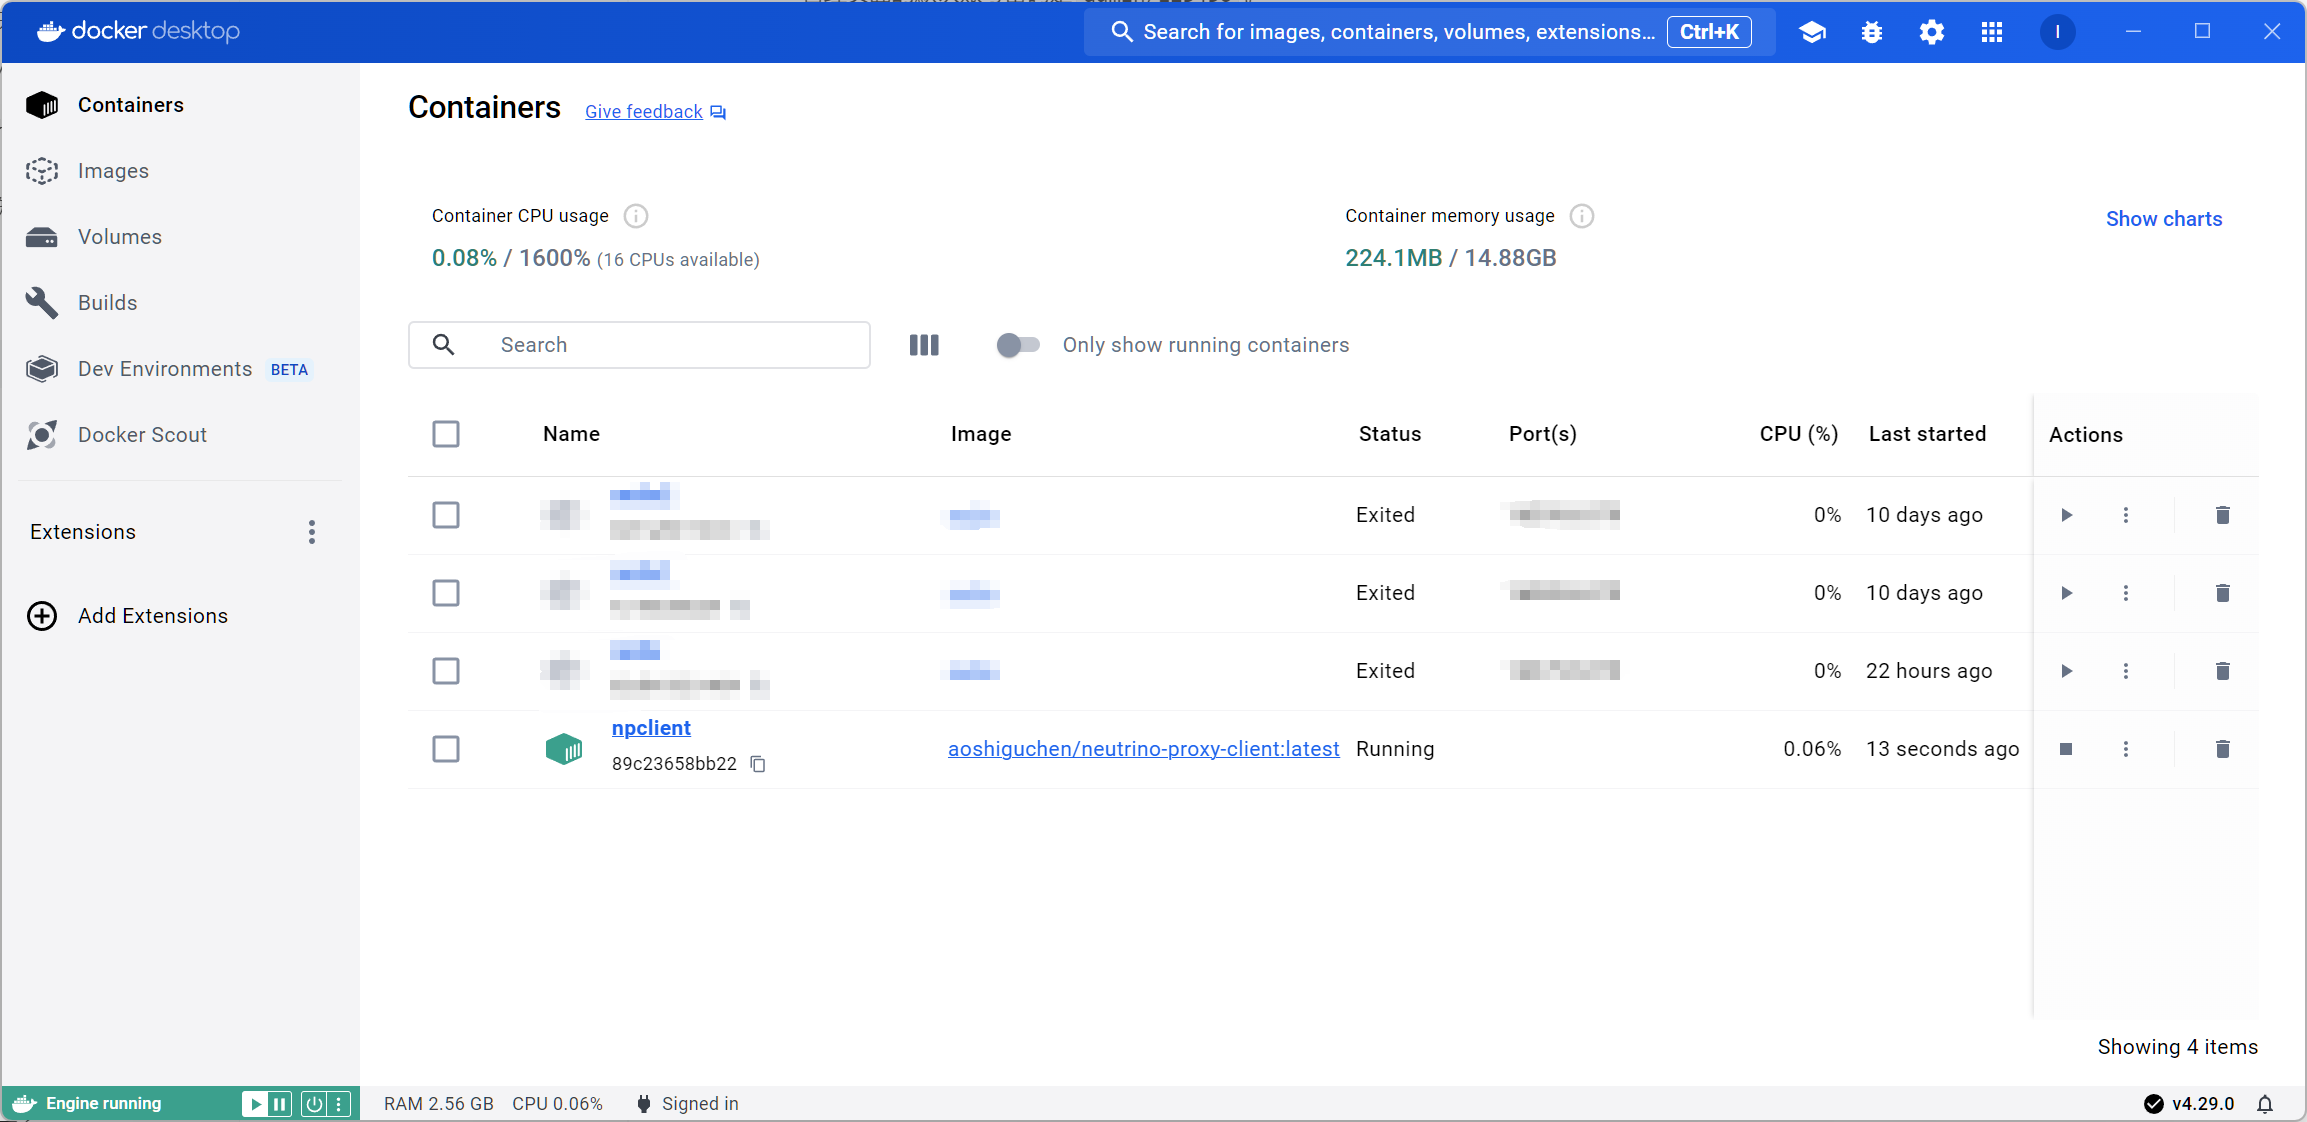The height and width of the screenshot is (1122, 2307).
Task: Sort by the Status column header
Action: click(1390, 434)
